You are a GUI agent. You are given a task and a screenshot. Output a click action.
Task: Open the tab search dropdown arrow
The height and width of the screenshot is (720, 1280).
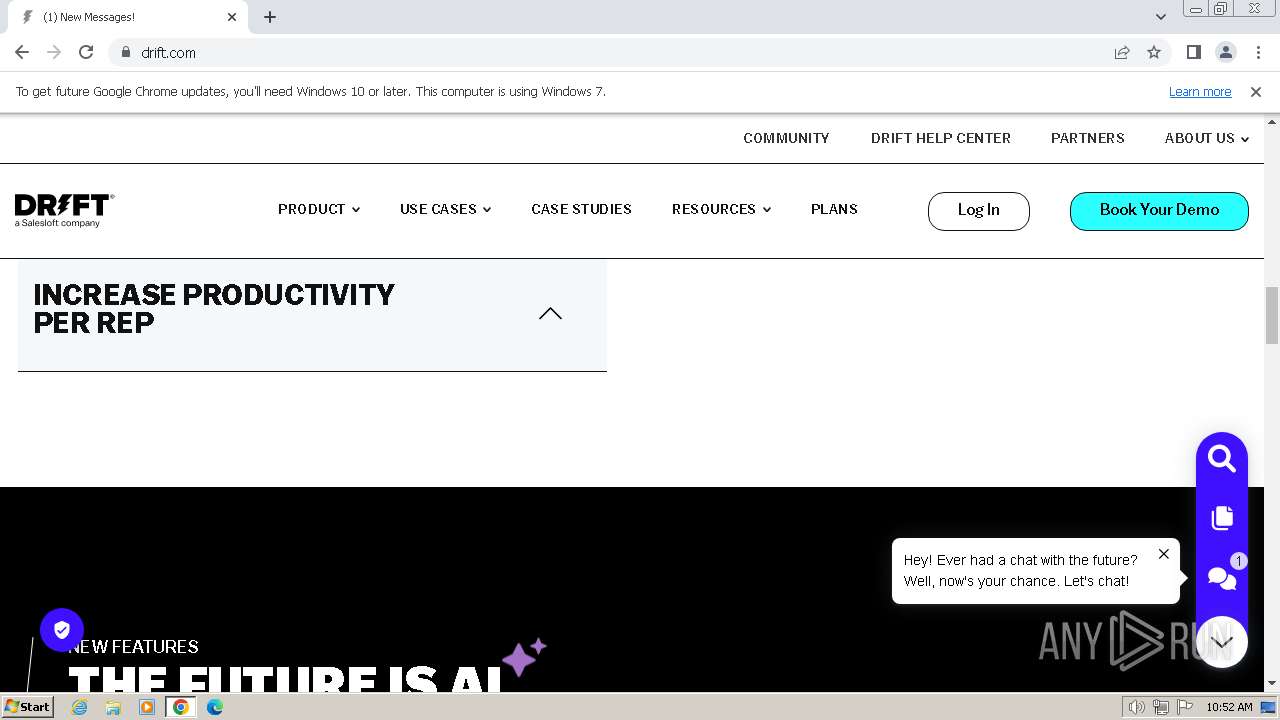click(1160, 17)
